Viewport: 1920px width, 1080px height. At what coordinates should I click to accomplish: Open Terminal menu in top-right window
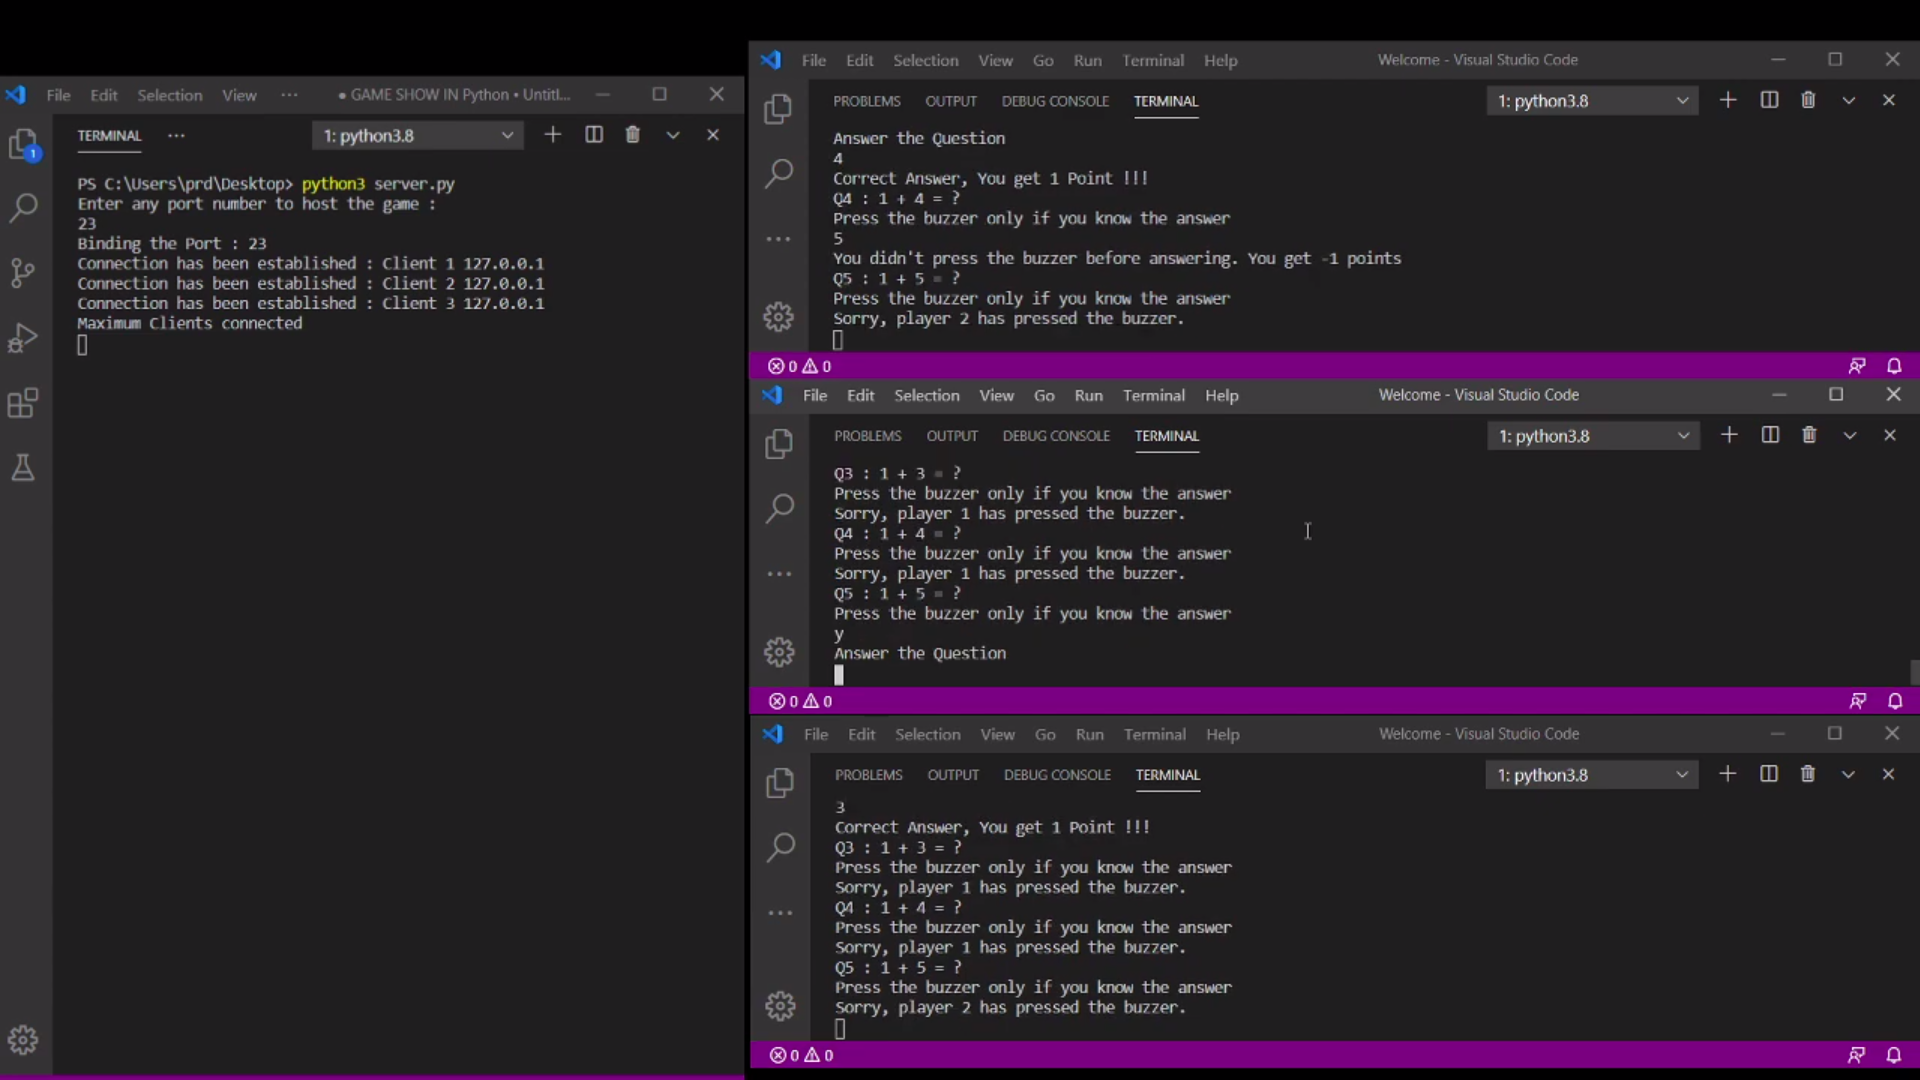[1153, 60]
